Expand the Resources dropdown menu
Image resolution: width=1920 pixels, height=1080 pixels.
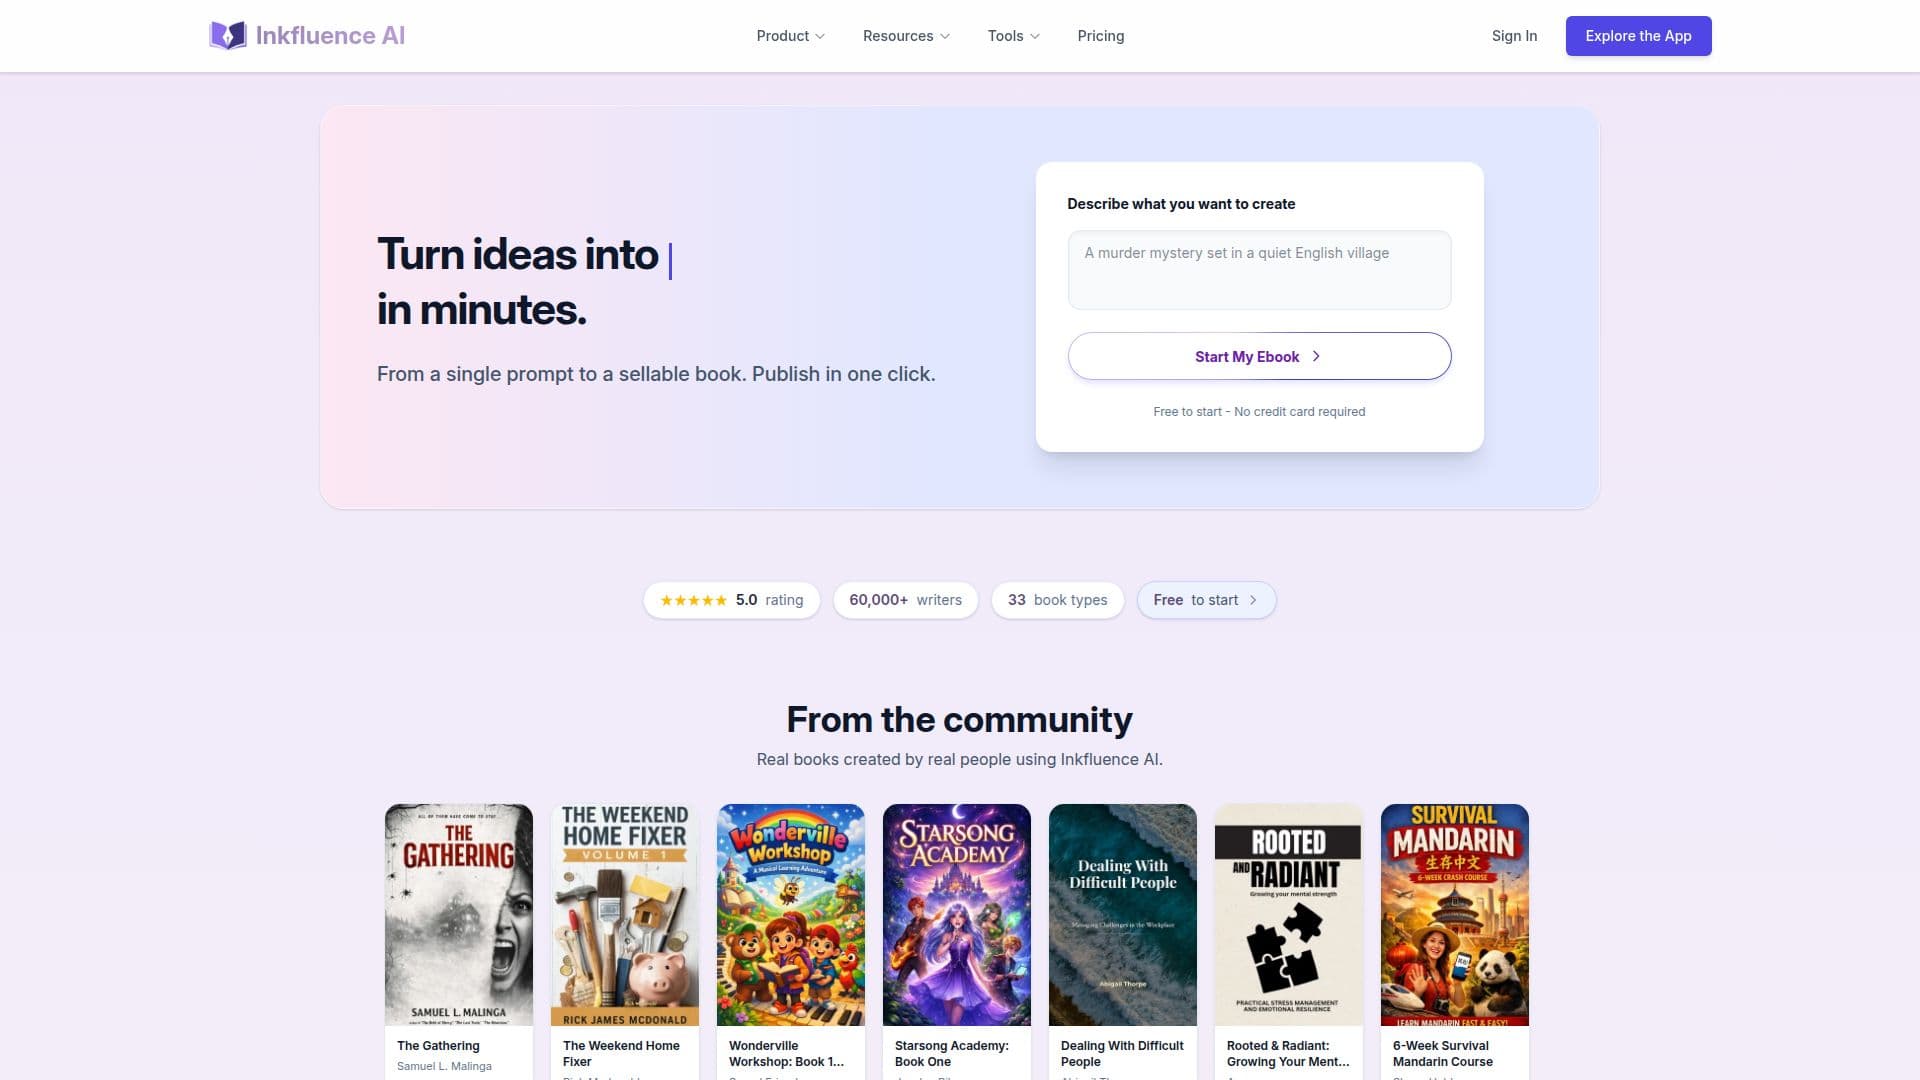906,36
